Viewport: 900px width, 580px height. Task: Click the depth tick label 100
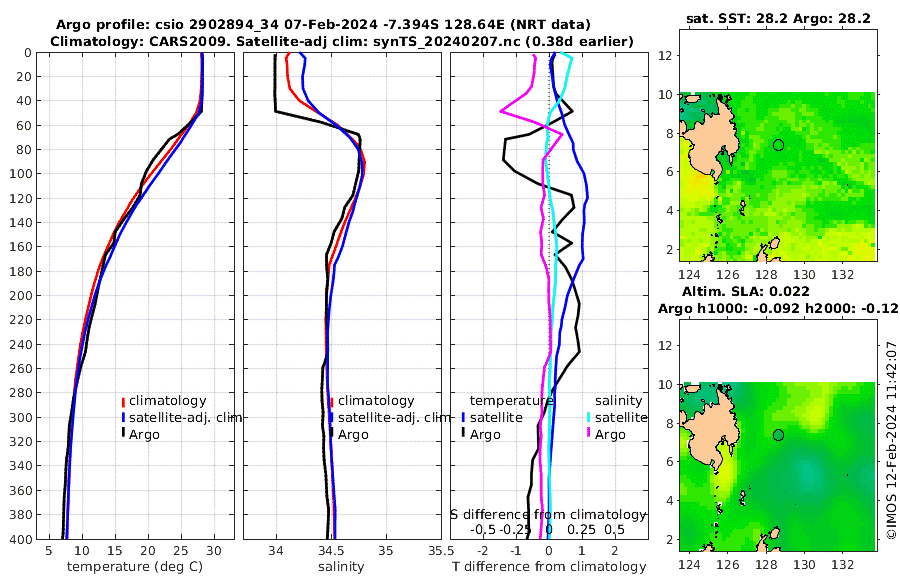(x=21, y=174)
